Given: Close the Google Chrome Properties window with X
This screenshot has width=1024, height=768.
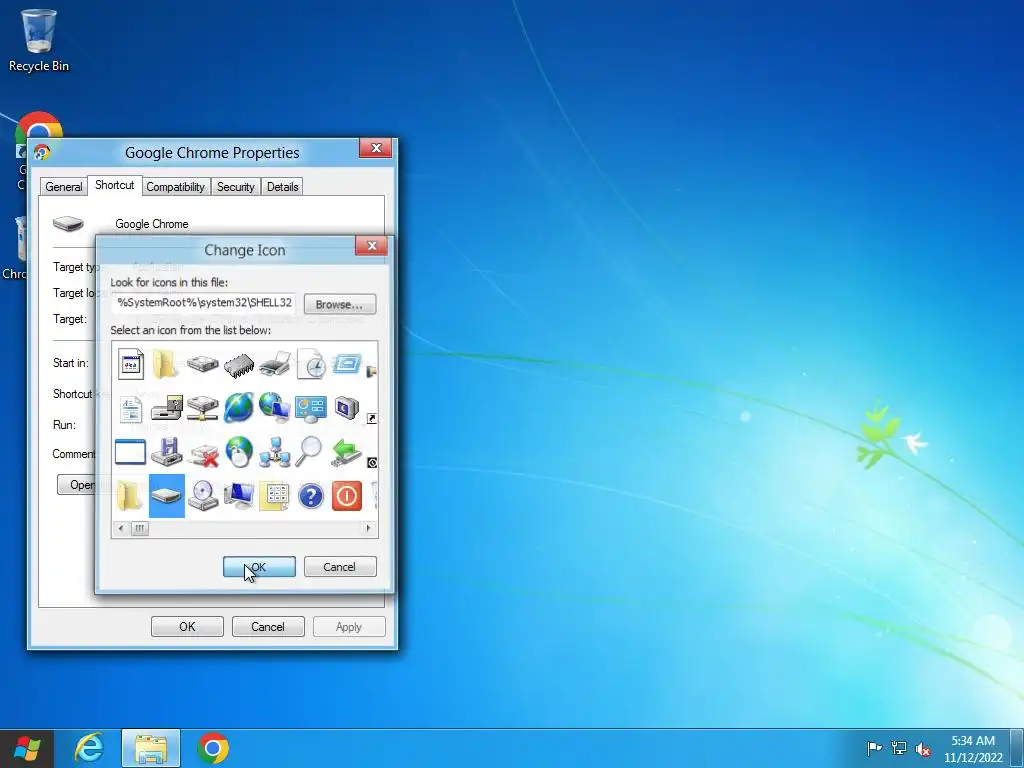Looking at the screenshot, I should pos(376,148).
